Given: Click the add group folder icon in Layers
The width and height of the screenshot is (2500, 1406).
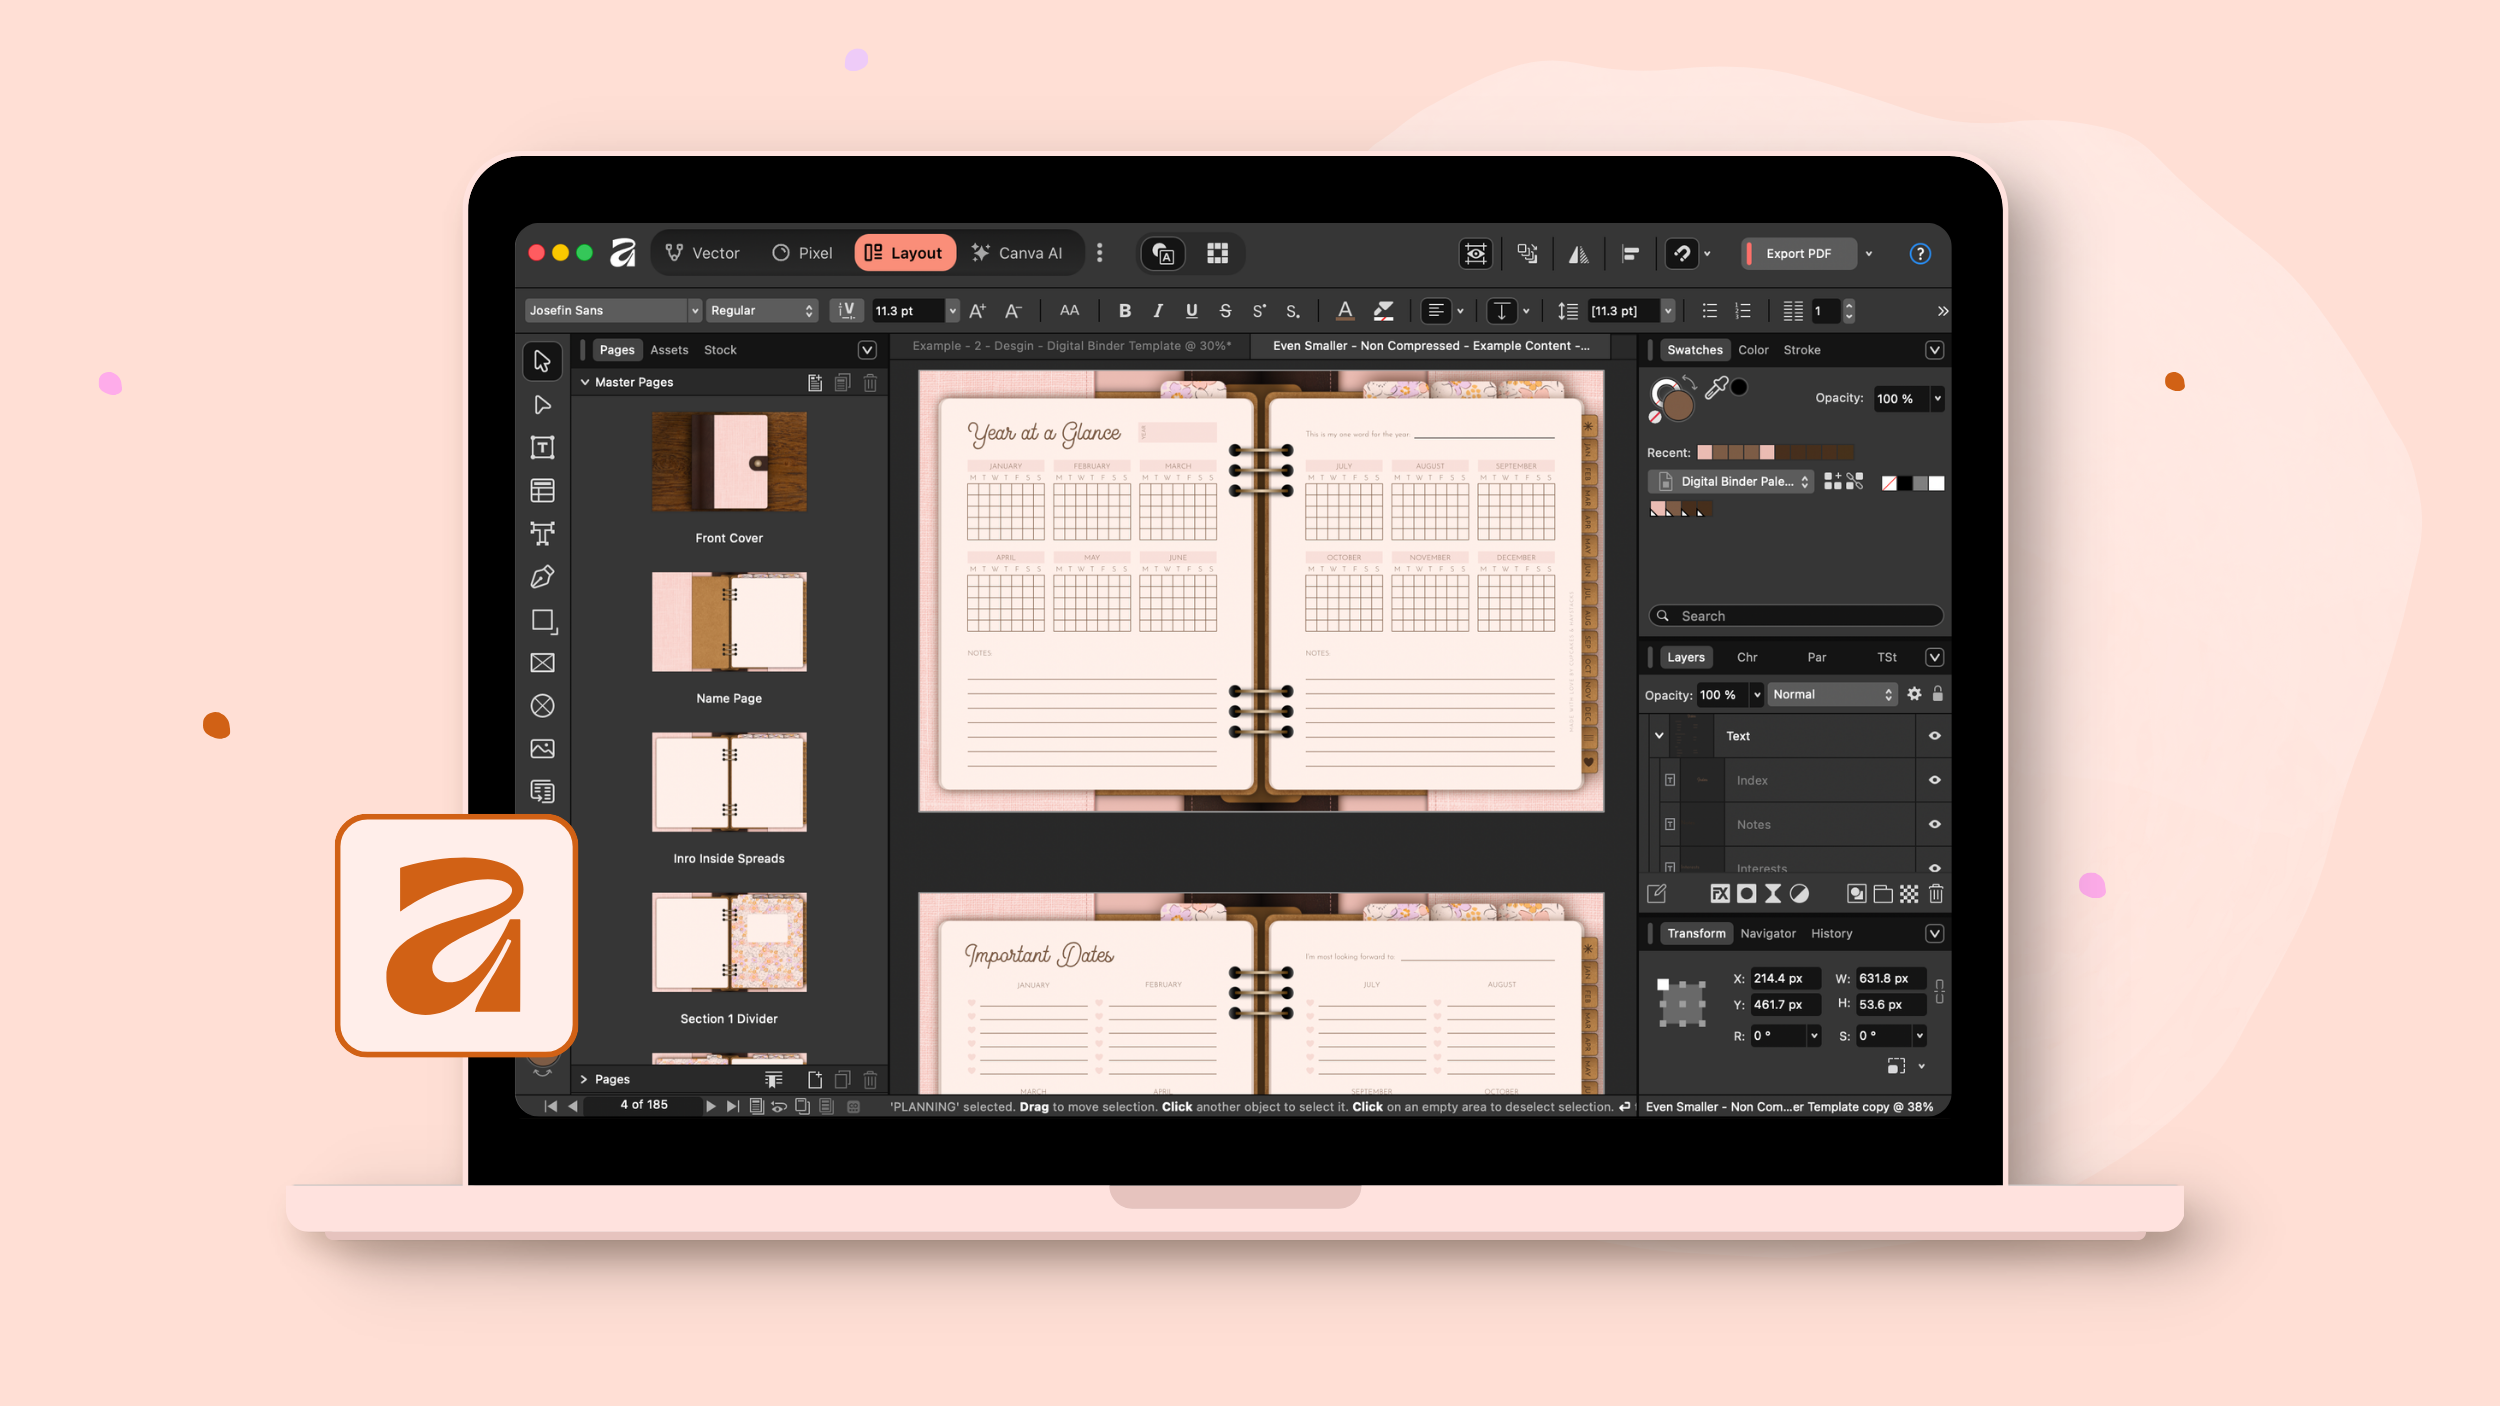Looking at the screenshot, I should point(1882,894).
